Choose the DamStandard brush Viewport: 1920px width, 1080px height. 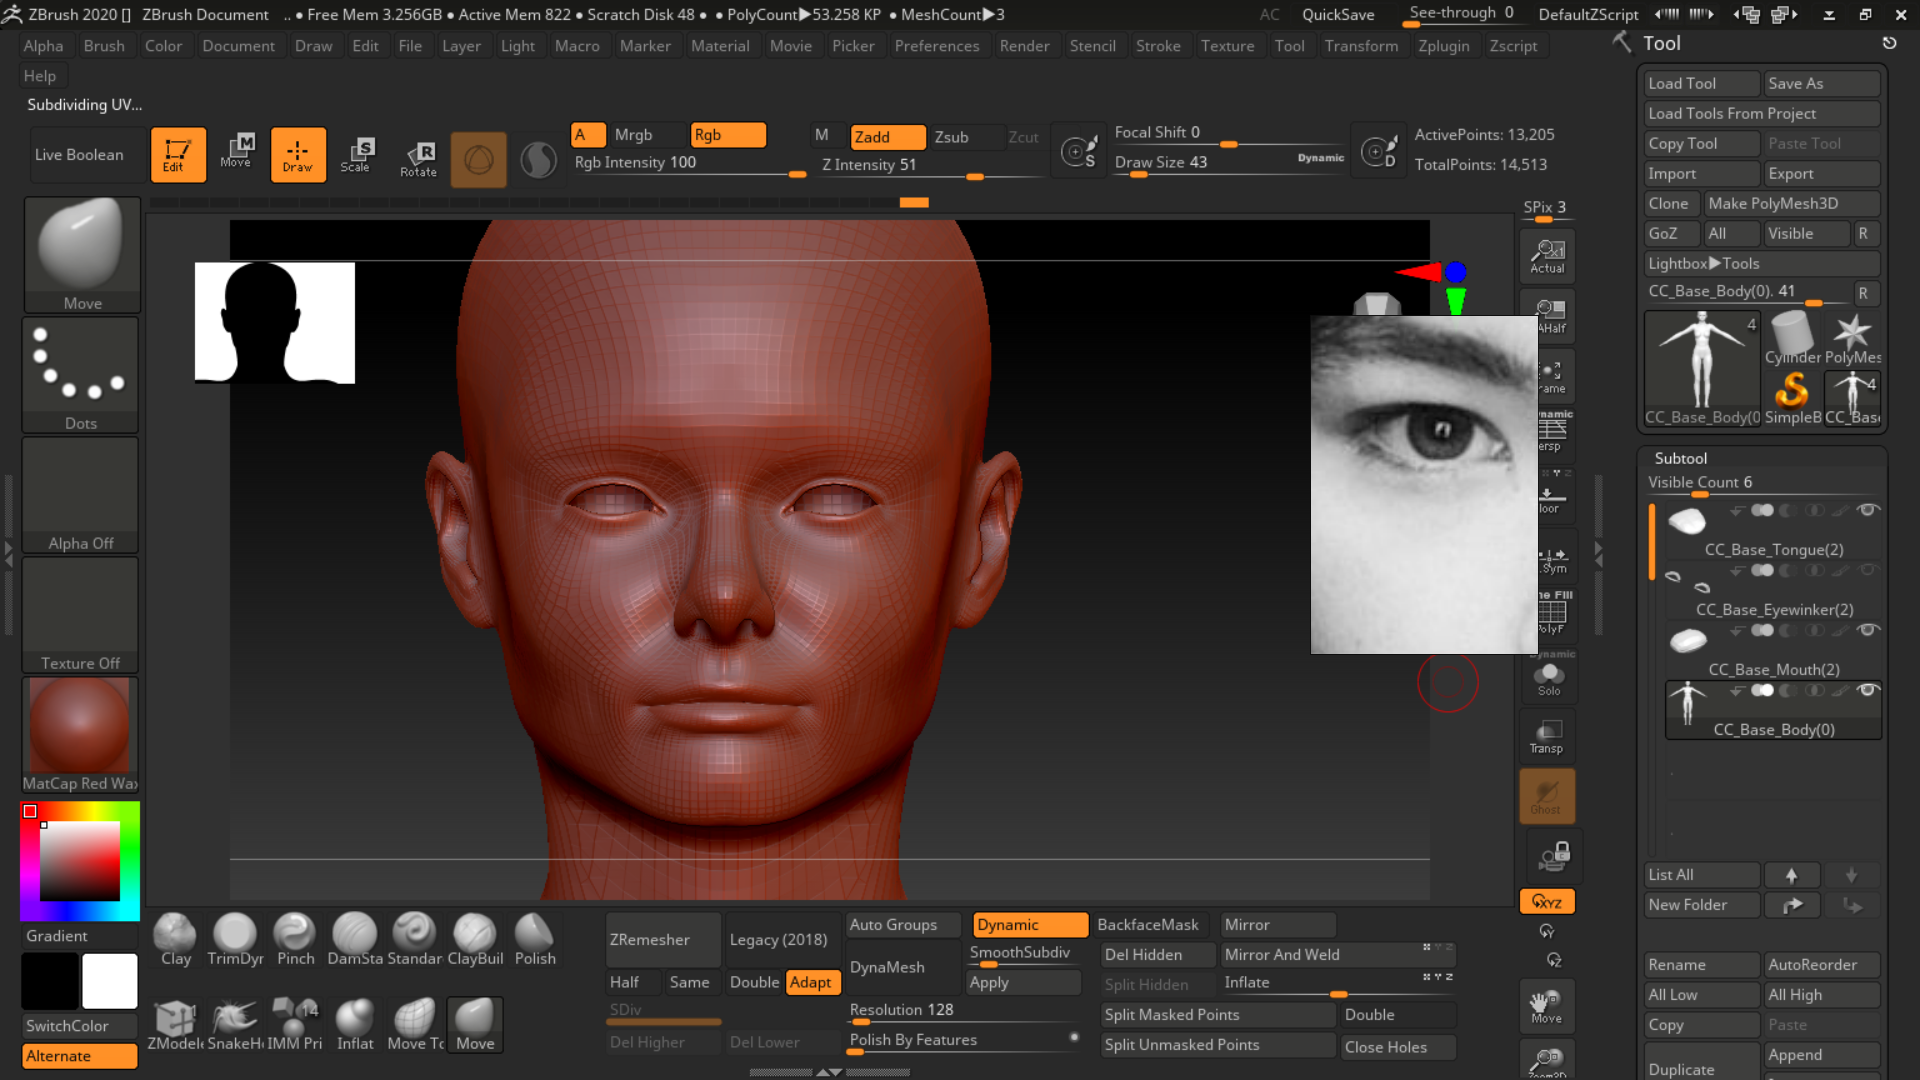tap(355, 940)
